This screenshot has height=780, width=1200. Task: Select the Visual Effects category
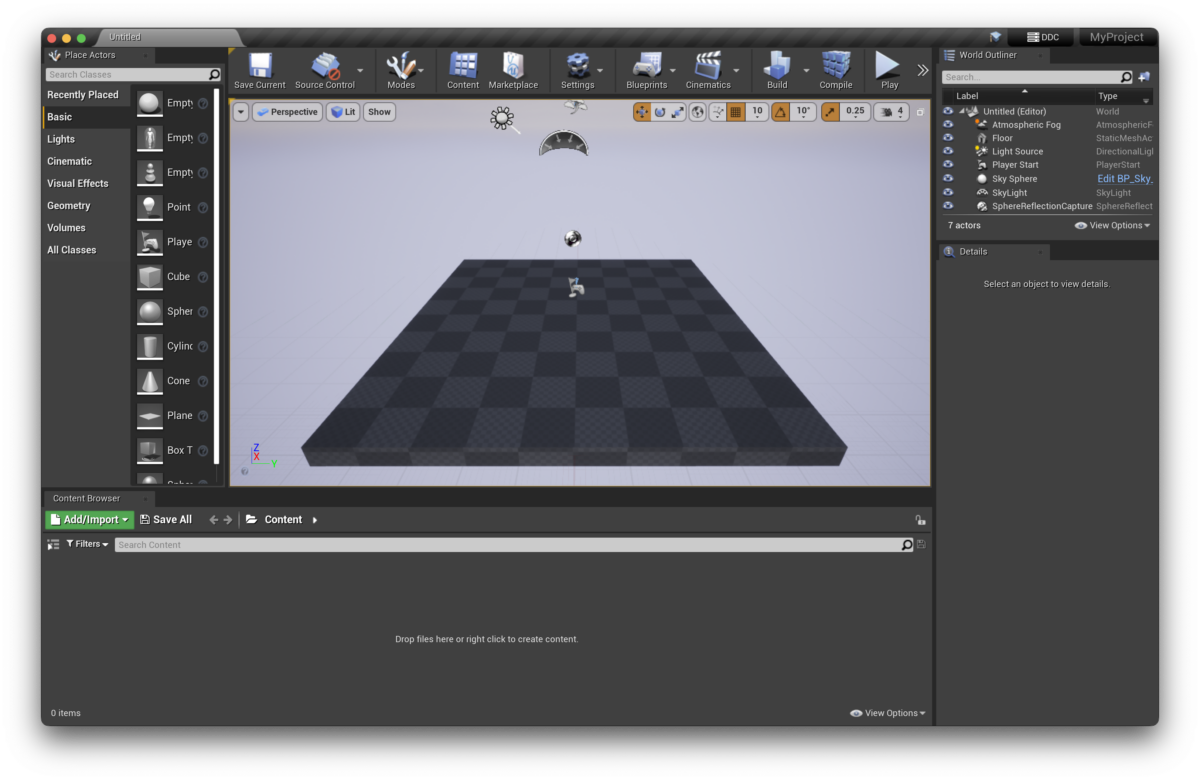tap(78, 183)
